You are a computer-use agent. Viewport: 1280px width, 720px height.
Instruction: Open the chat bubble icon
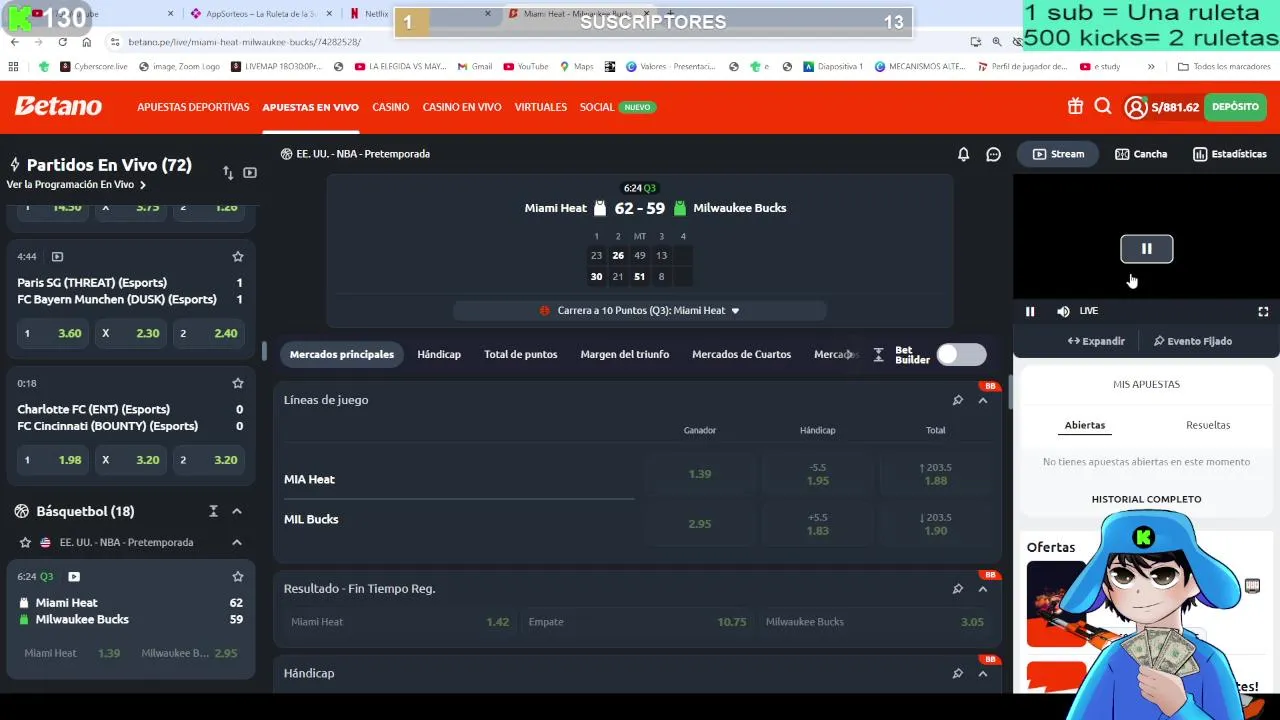tap(993, 154)
